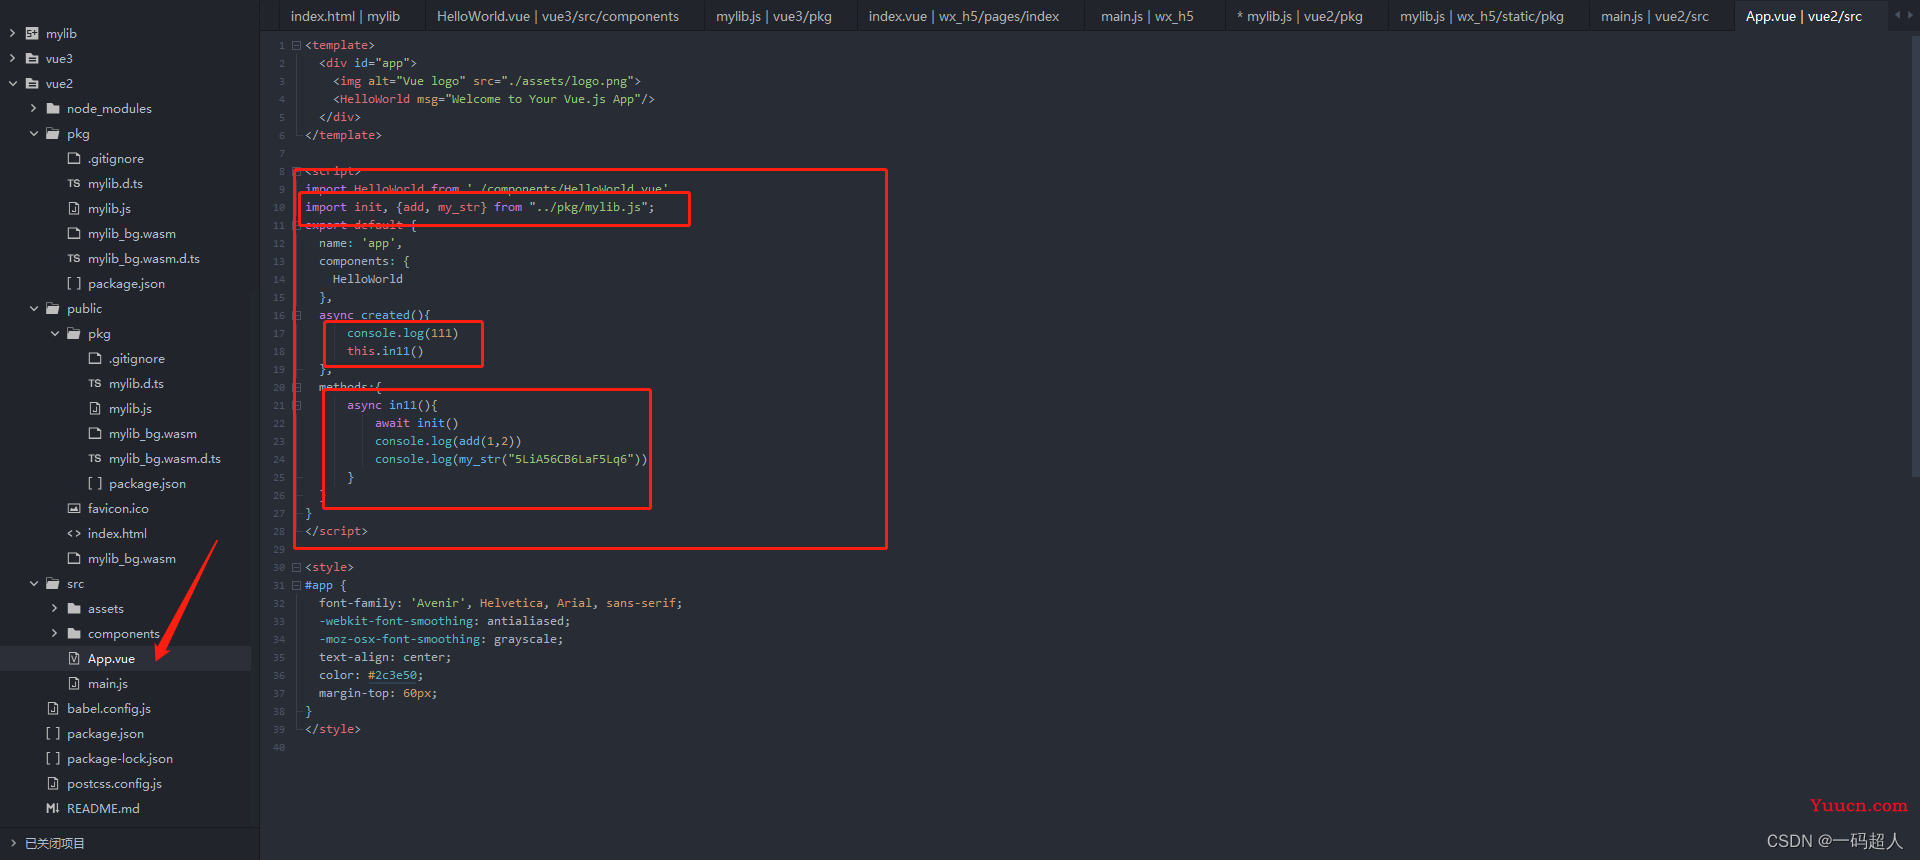Open the index.vue | wx_h5/pages/index tab
The height and width of the screenshot is (860, 1920).
tap(964, 16)
